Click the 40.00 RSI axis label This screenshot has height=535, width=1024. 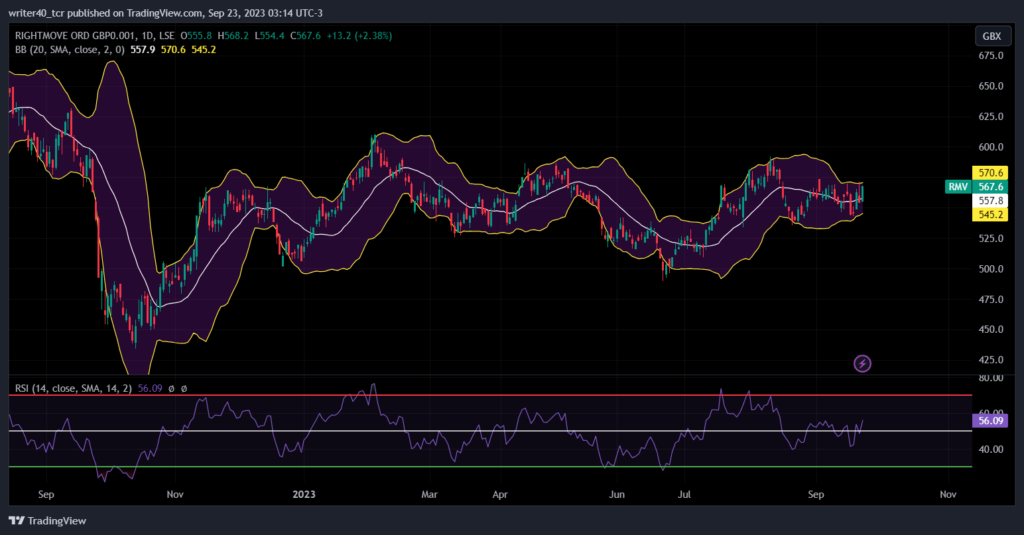pos(991,449)
